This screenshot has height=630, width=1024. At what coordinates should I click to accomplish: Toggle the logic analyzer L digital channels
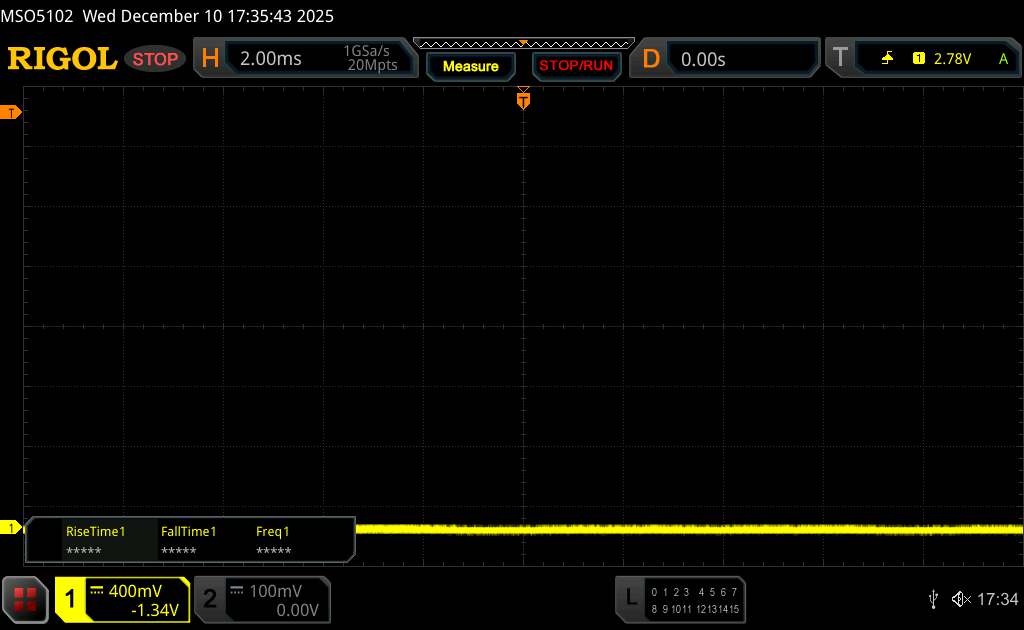click(x=680, y=599)
